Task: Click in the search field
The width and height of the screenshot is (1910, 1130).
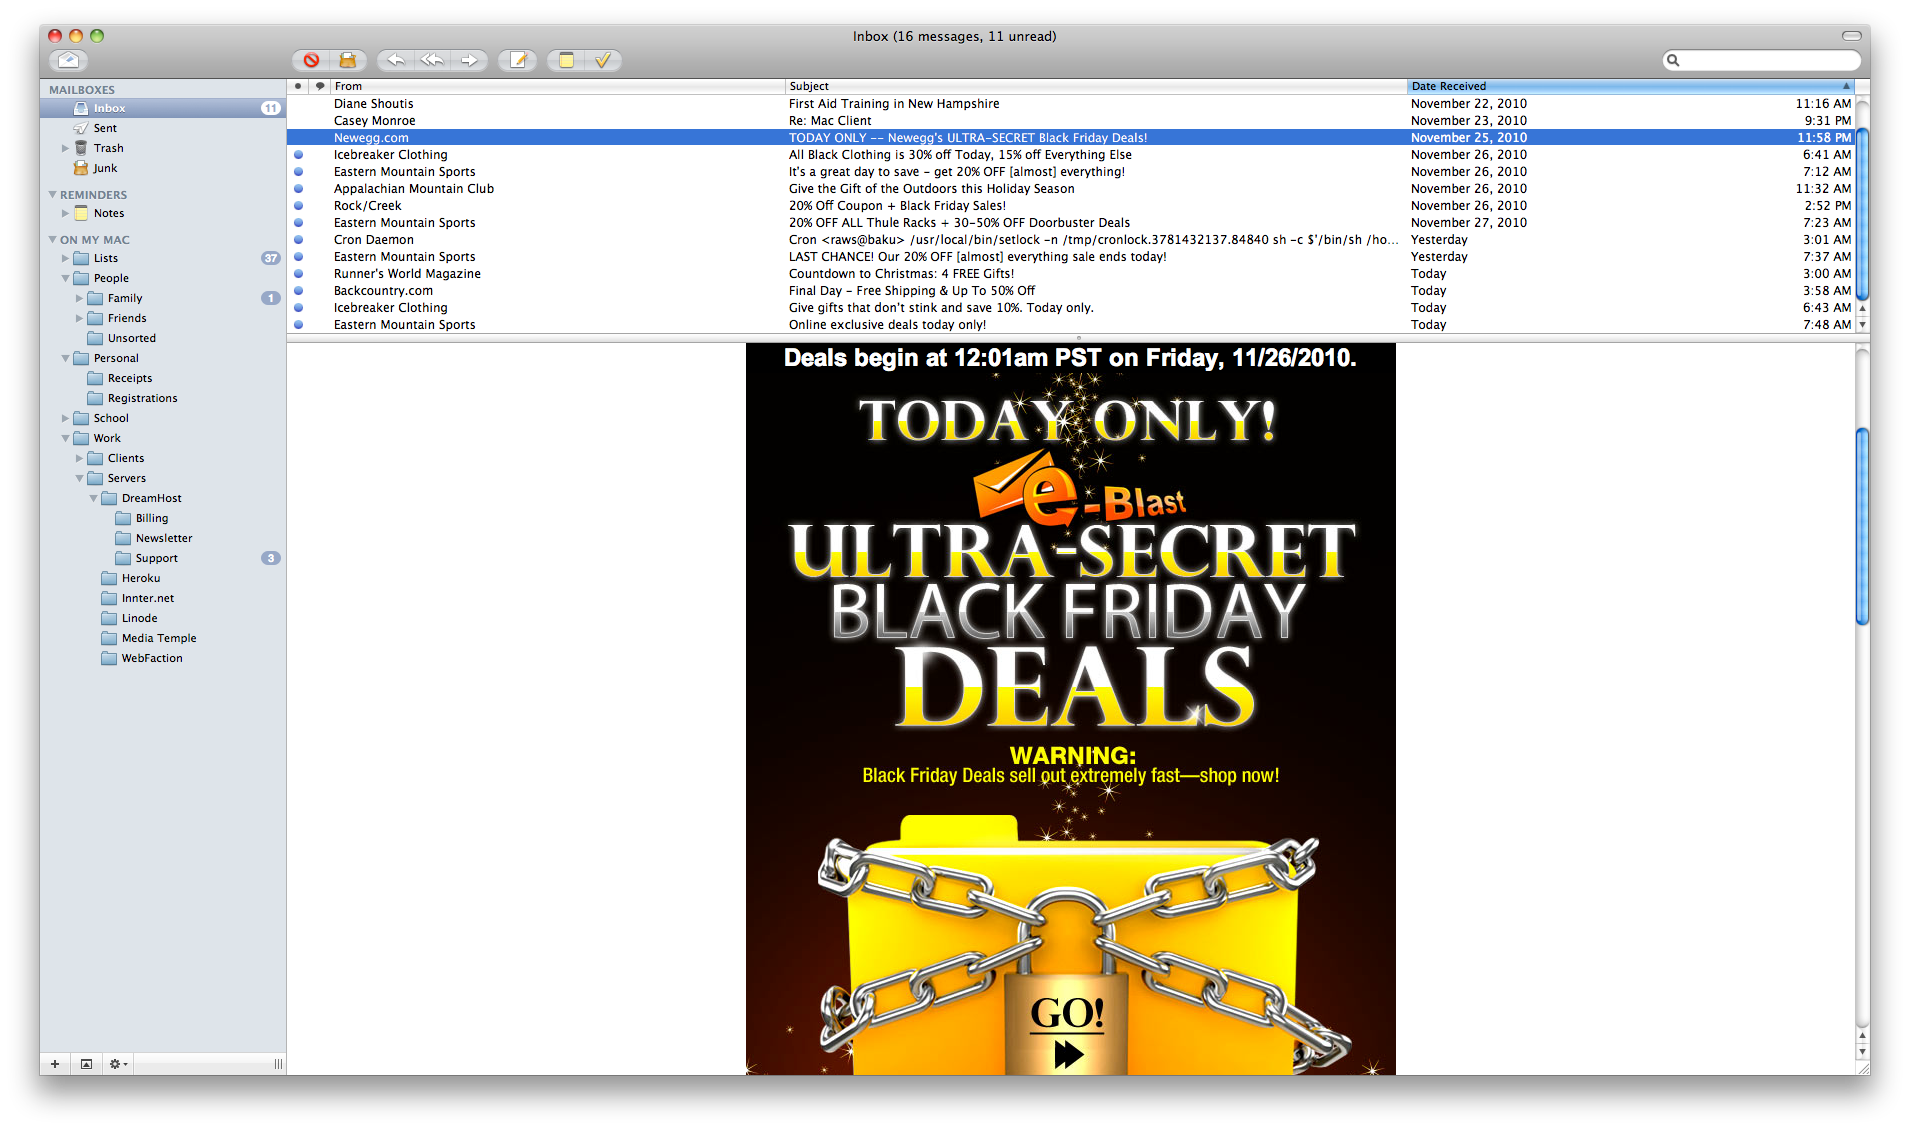Action: tap(1762, 61)
